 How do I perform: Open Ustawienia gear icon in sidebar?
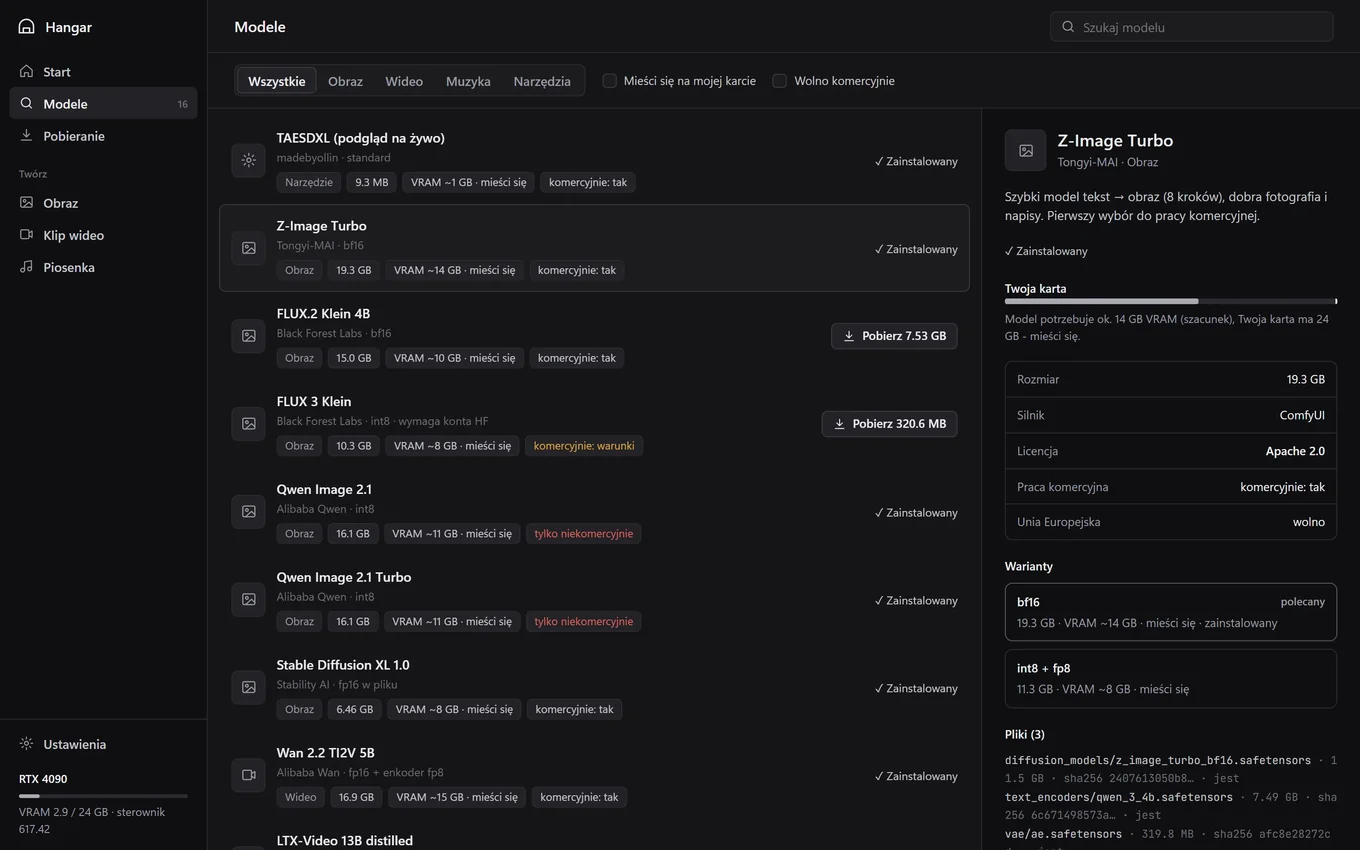(x=26, y=744)
